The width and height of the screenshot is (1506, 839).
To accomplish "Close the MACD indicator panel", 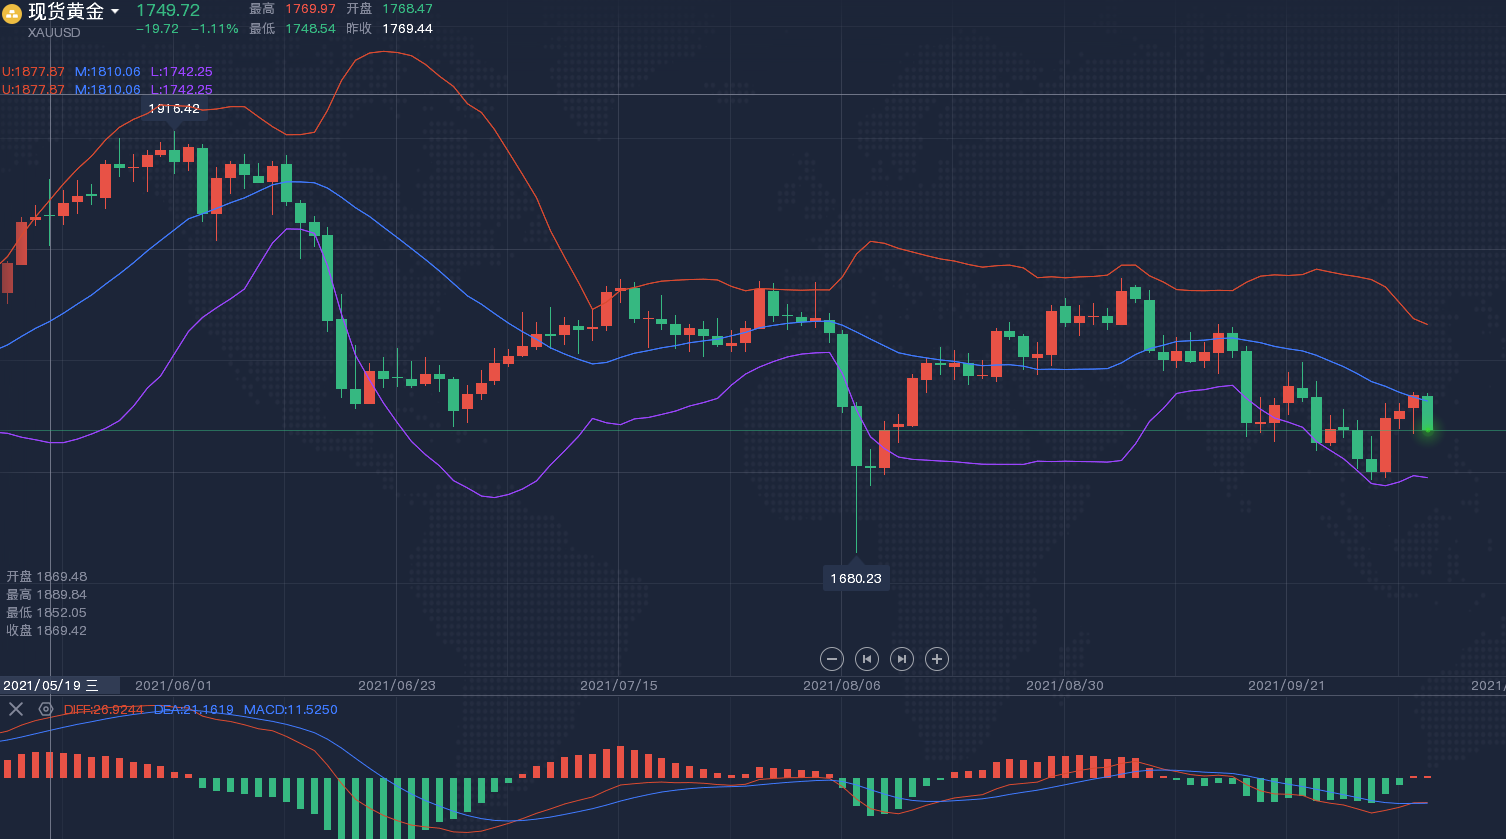I will point(16,709).
